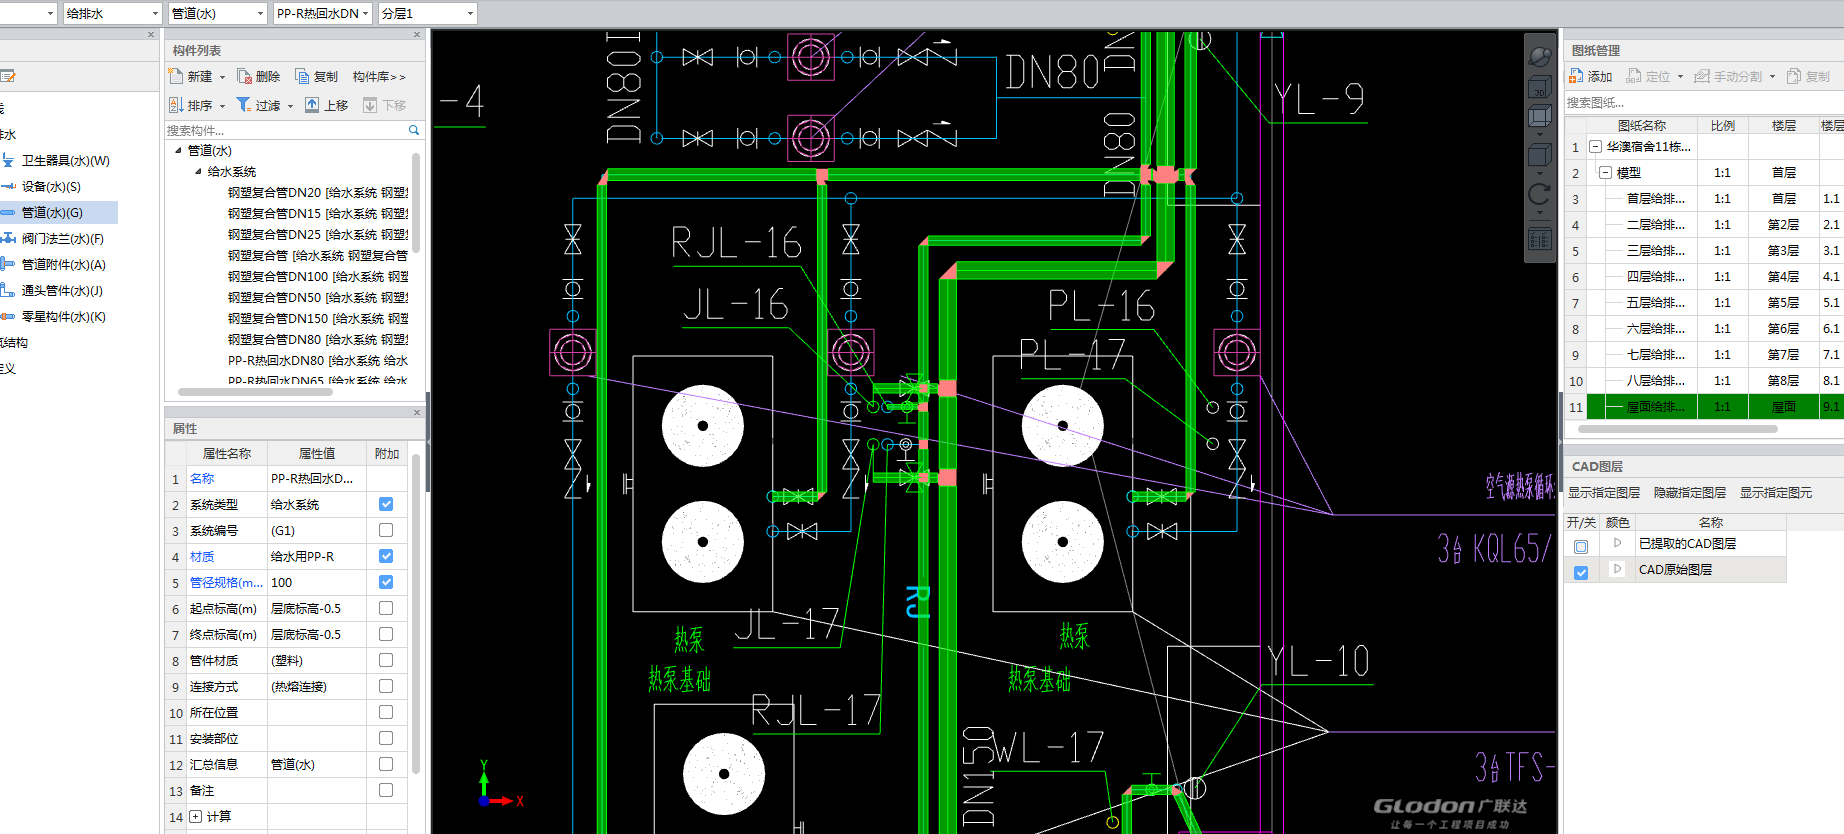Click the 上移 move up icon
This screenshot has width=1844, height=834.
[312, 105]
